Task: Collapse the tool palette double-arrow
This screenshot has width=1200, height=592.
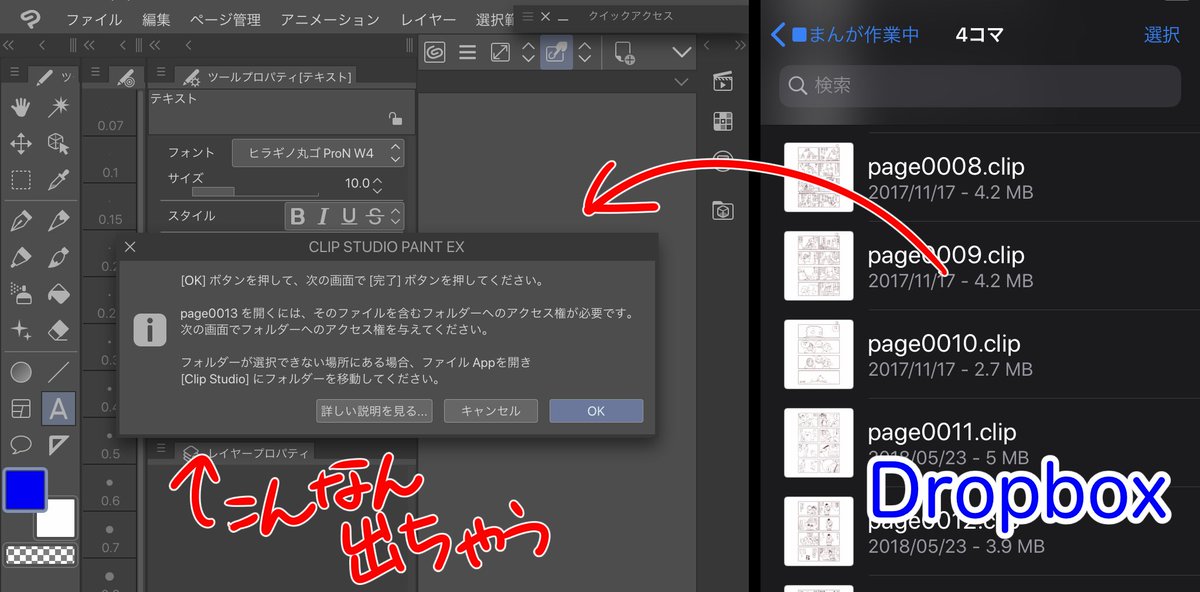Action: [x=8, y=45]
